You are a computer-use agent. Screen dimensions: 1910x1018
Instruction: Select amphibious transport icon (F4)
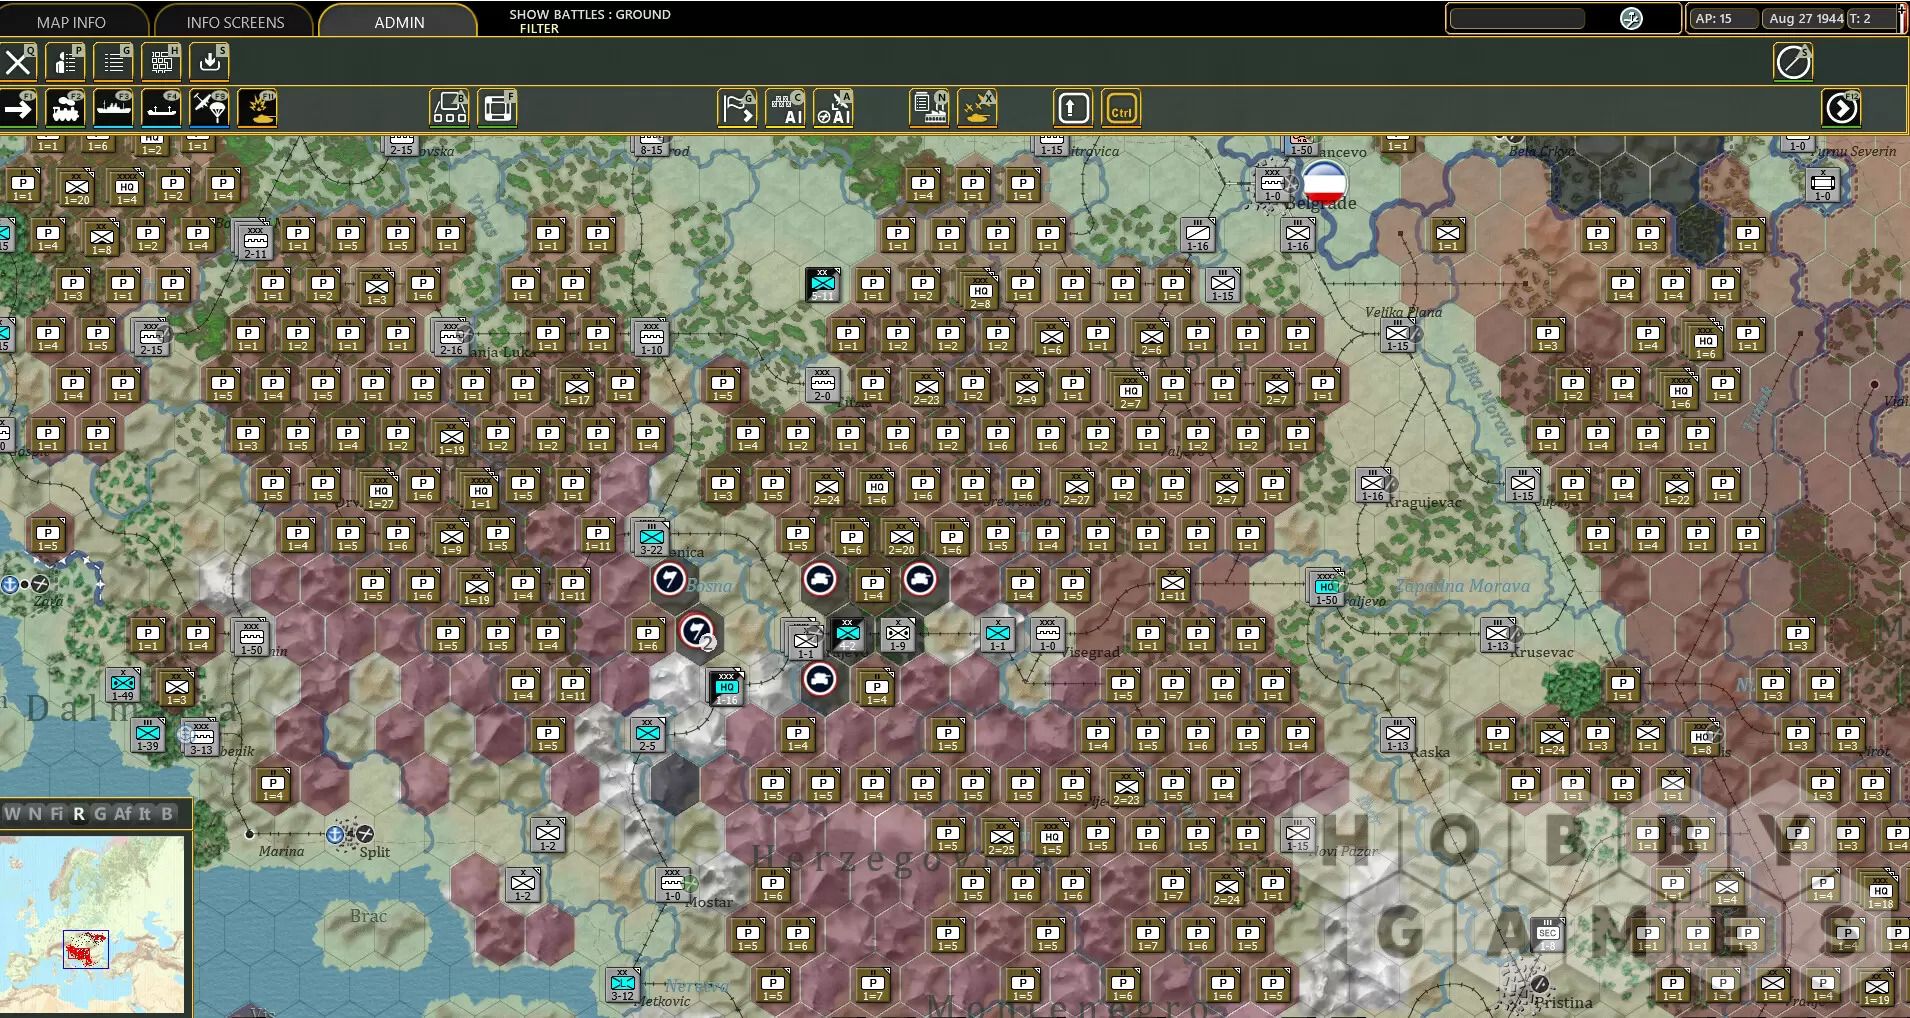tap(162, 108)
